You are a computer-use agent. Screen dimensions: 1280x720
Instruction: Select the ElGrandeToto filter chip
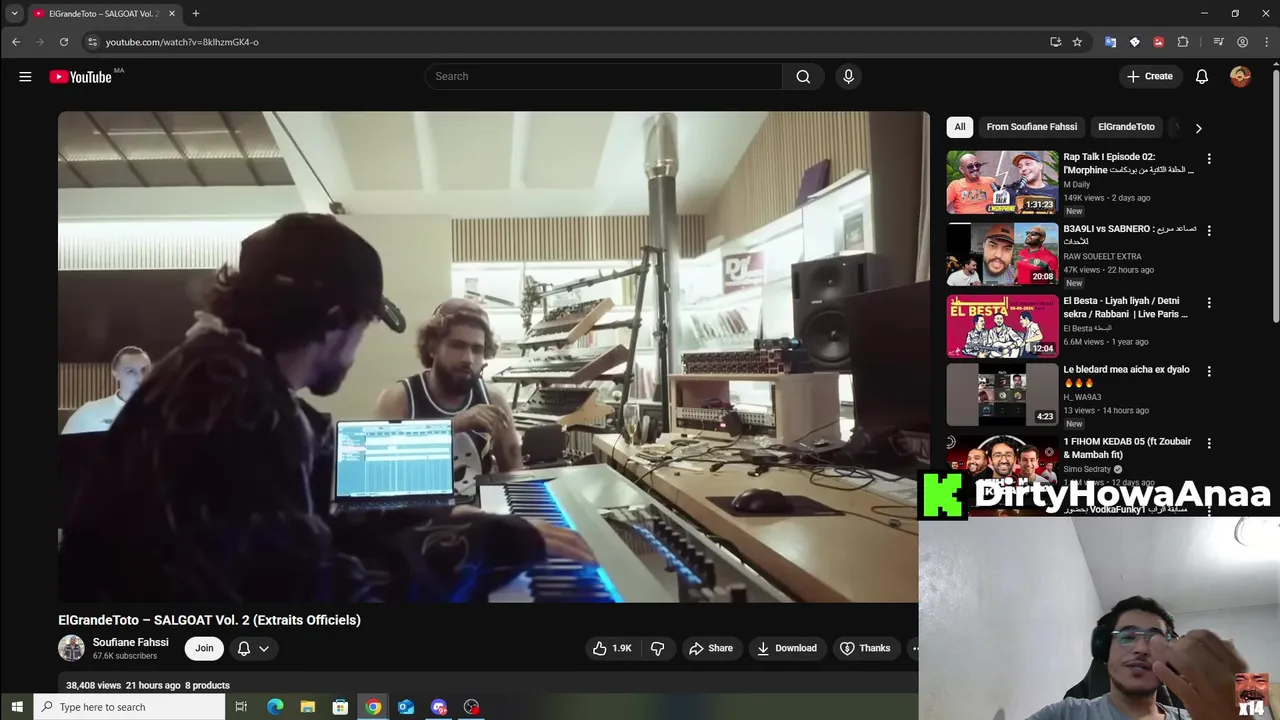point(1126,127)
